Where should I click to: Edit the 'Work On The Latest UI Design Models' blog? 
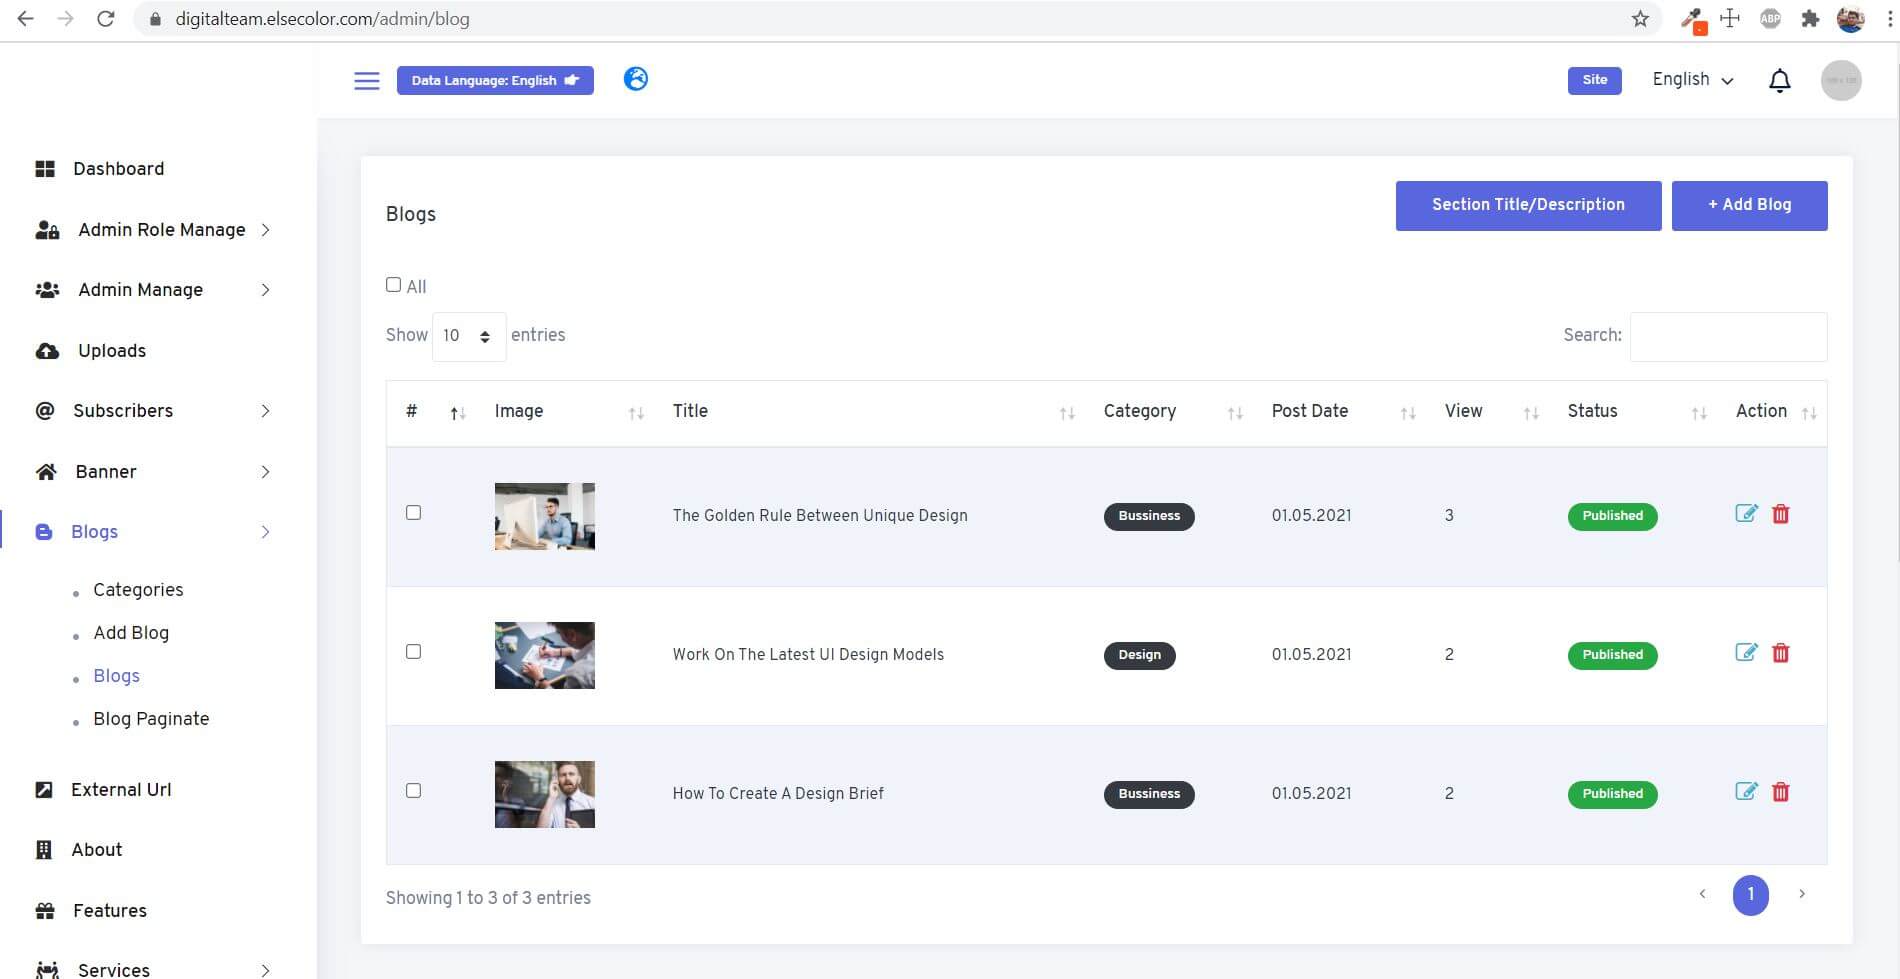coord(1747,652)
